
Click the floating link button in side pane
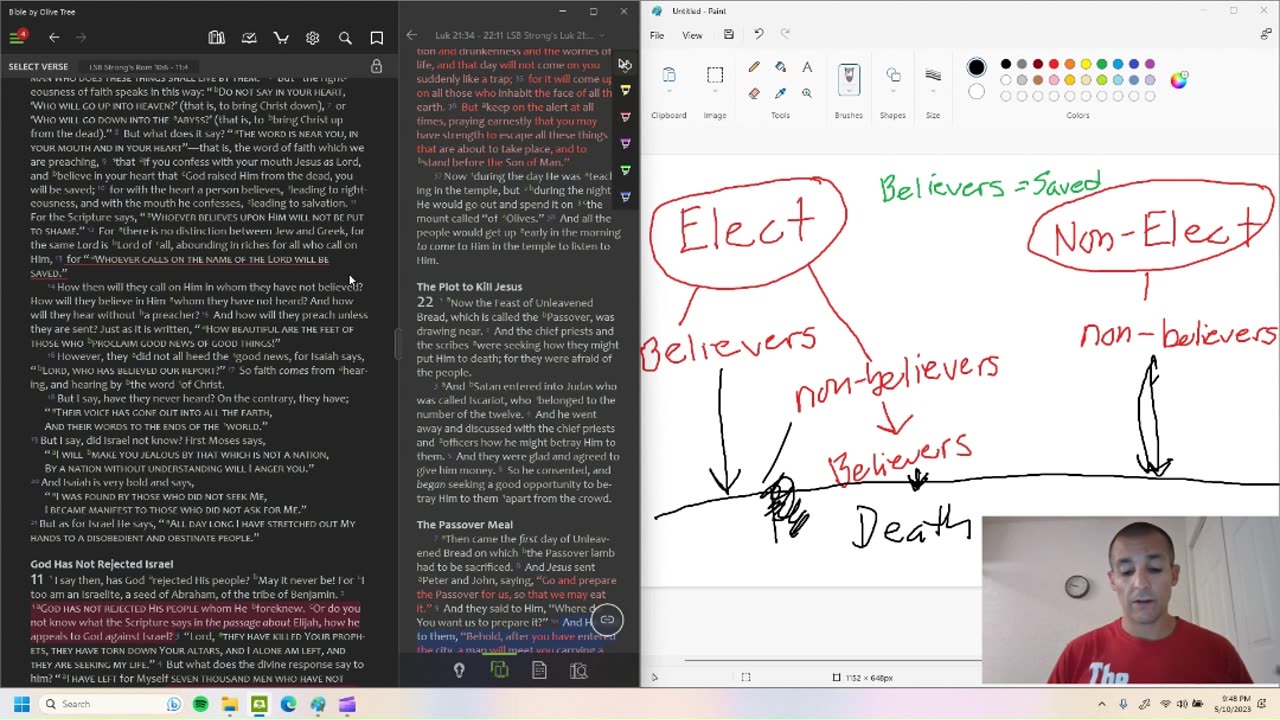coord(607,620)
